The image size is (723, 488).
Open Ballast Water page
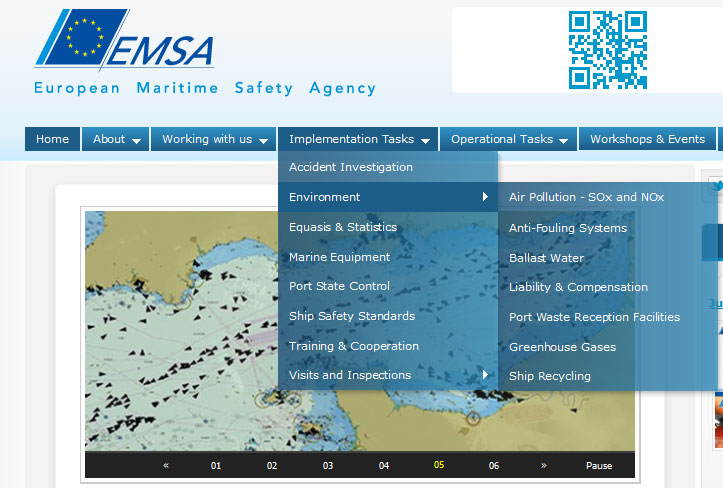click(546, 258)
